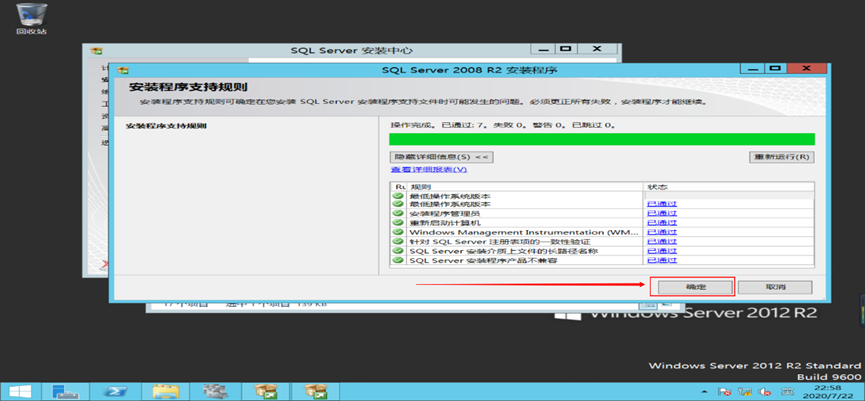Launch Windows PowerShell from the taskbar

click(116, 391)
